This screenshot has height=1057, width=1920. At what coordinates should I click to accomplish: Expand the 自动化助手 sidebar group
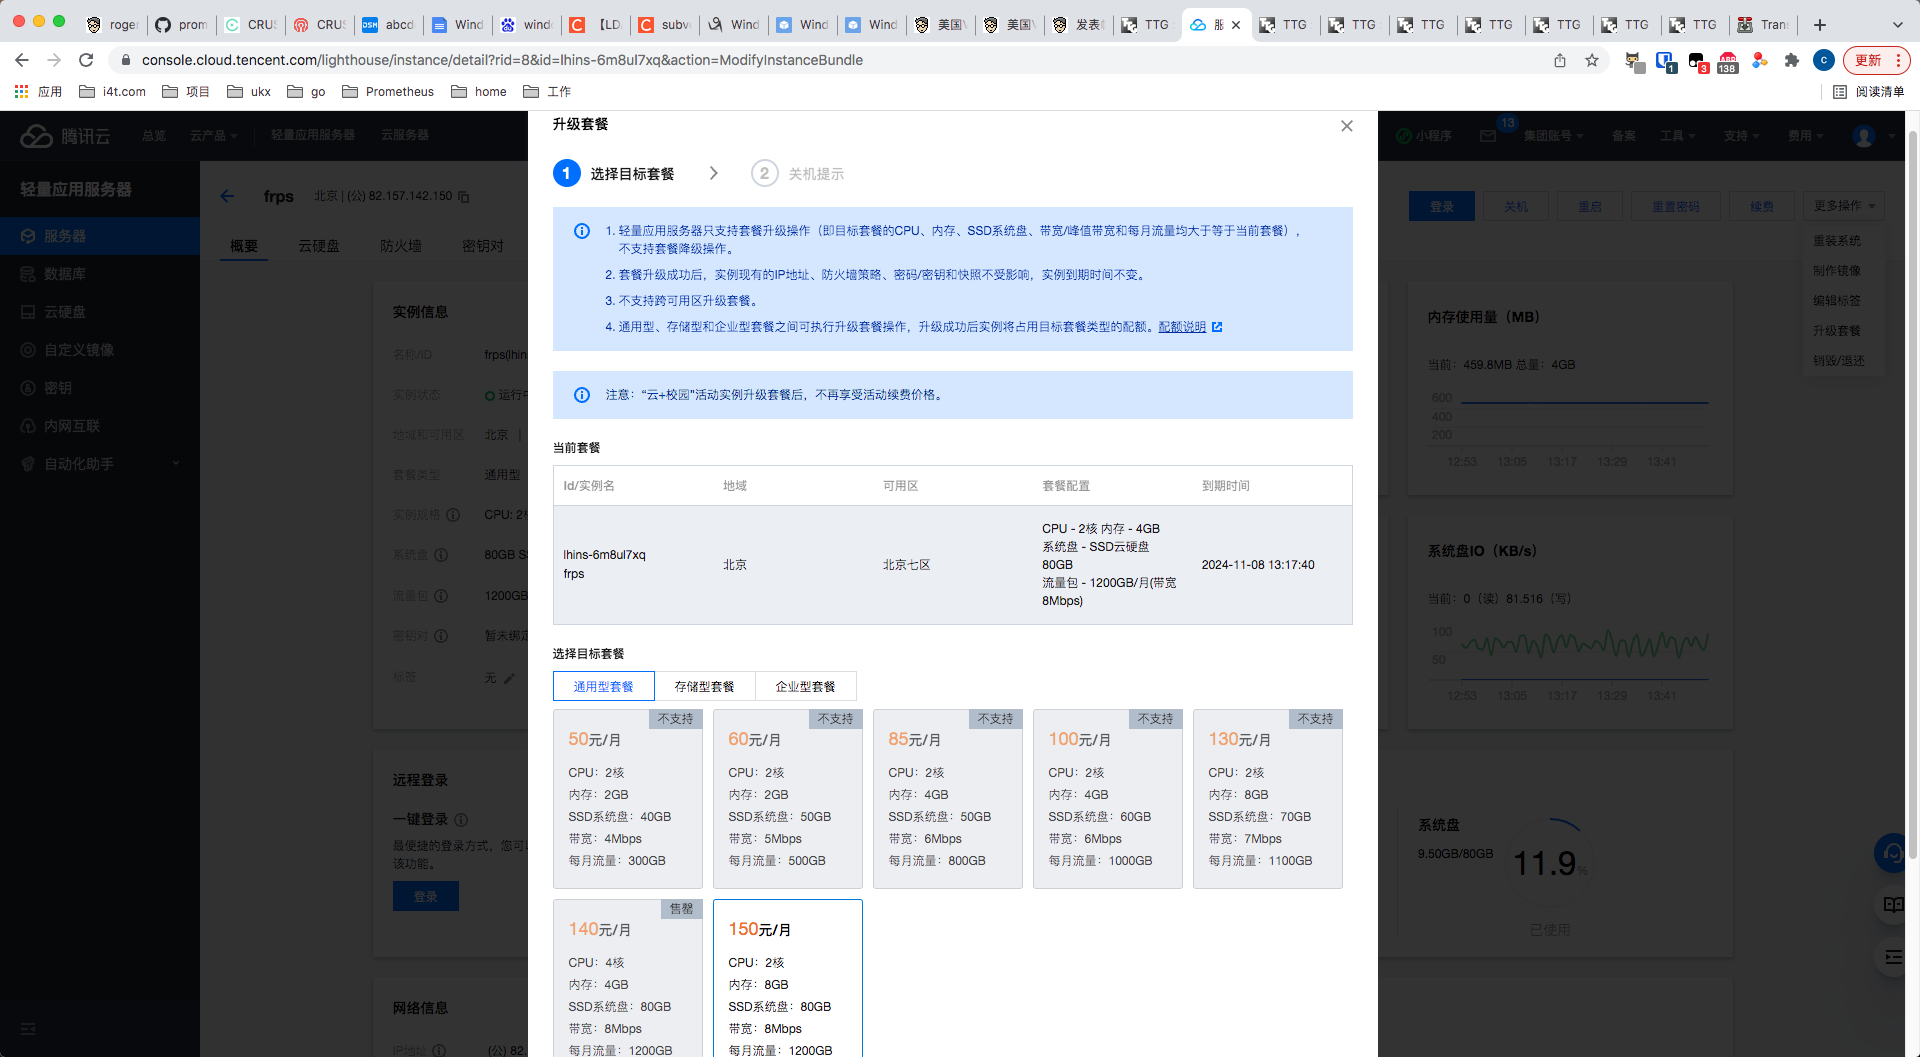pyautogui.click(x=100, y=464)
